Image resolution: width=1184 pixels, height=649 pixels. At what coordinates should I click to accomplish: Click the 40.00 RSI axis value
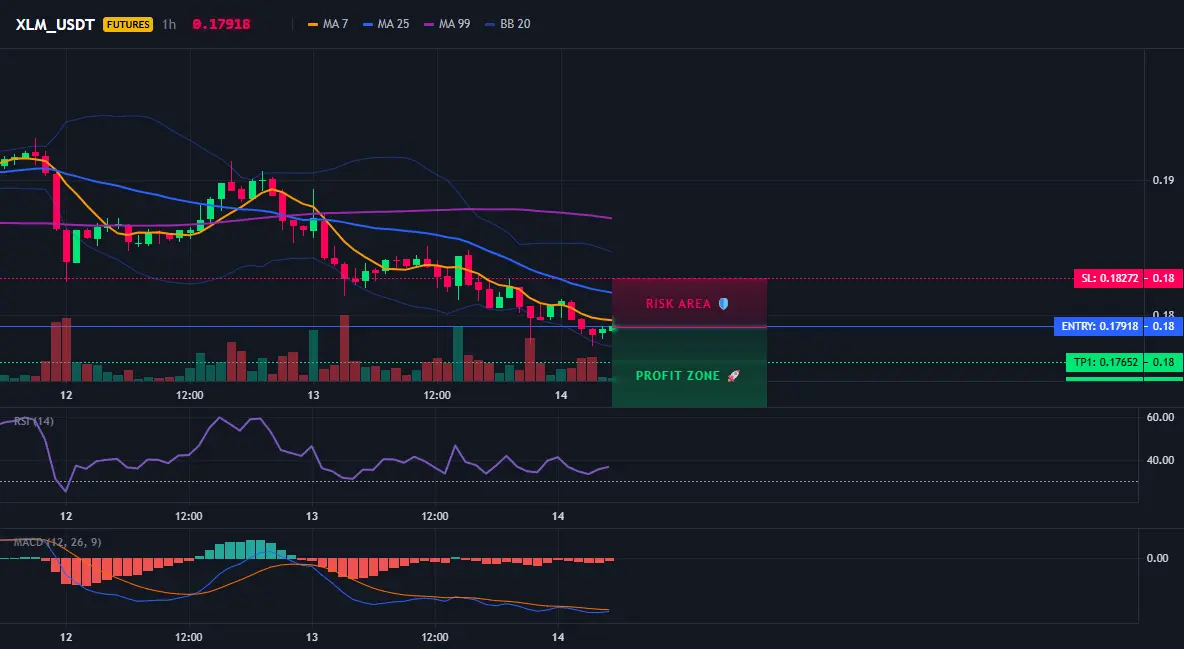(1161, 460)
